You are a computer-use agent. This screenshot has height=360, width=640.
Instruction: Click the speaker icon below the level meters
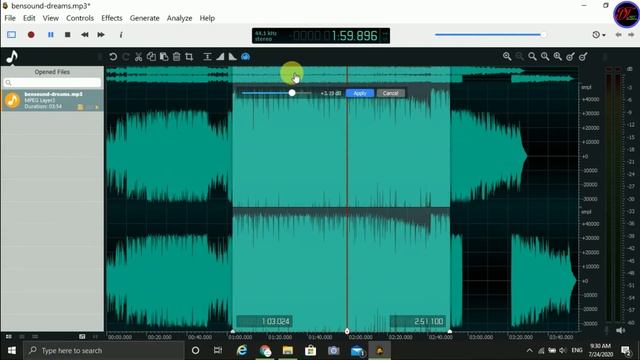pyautogui.click(x=620, y=330)
